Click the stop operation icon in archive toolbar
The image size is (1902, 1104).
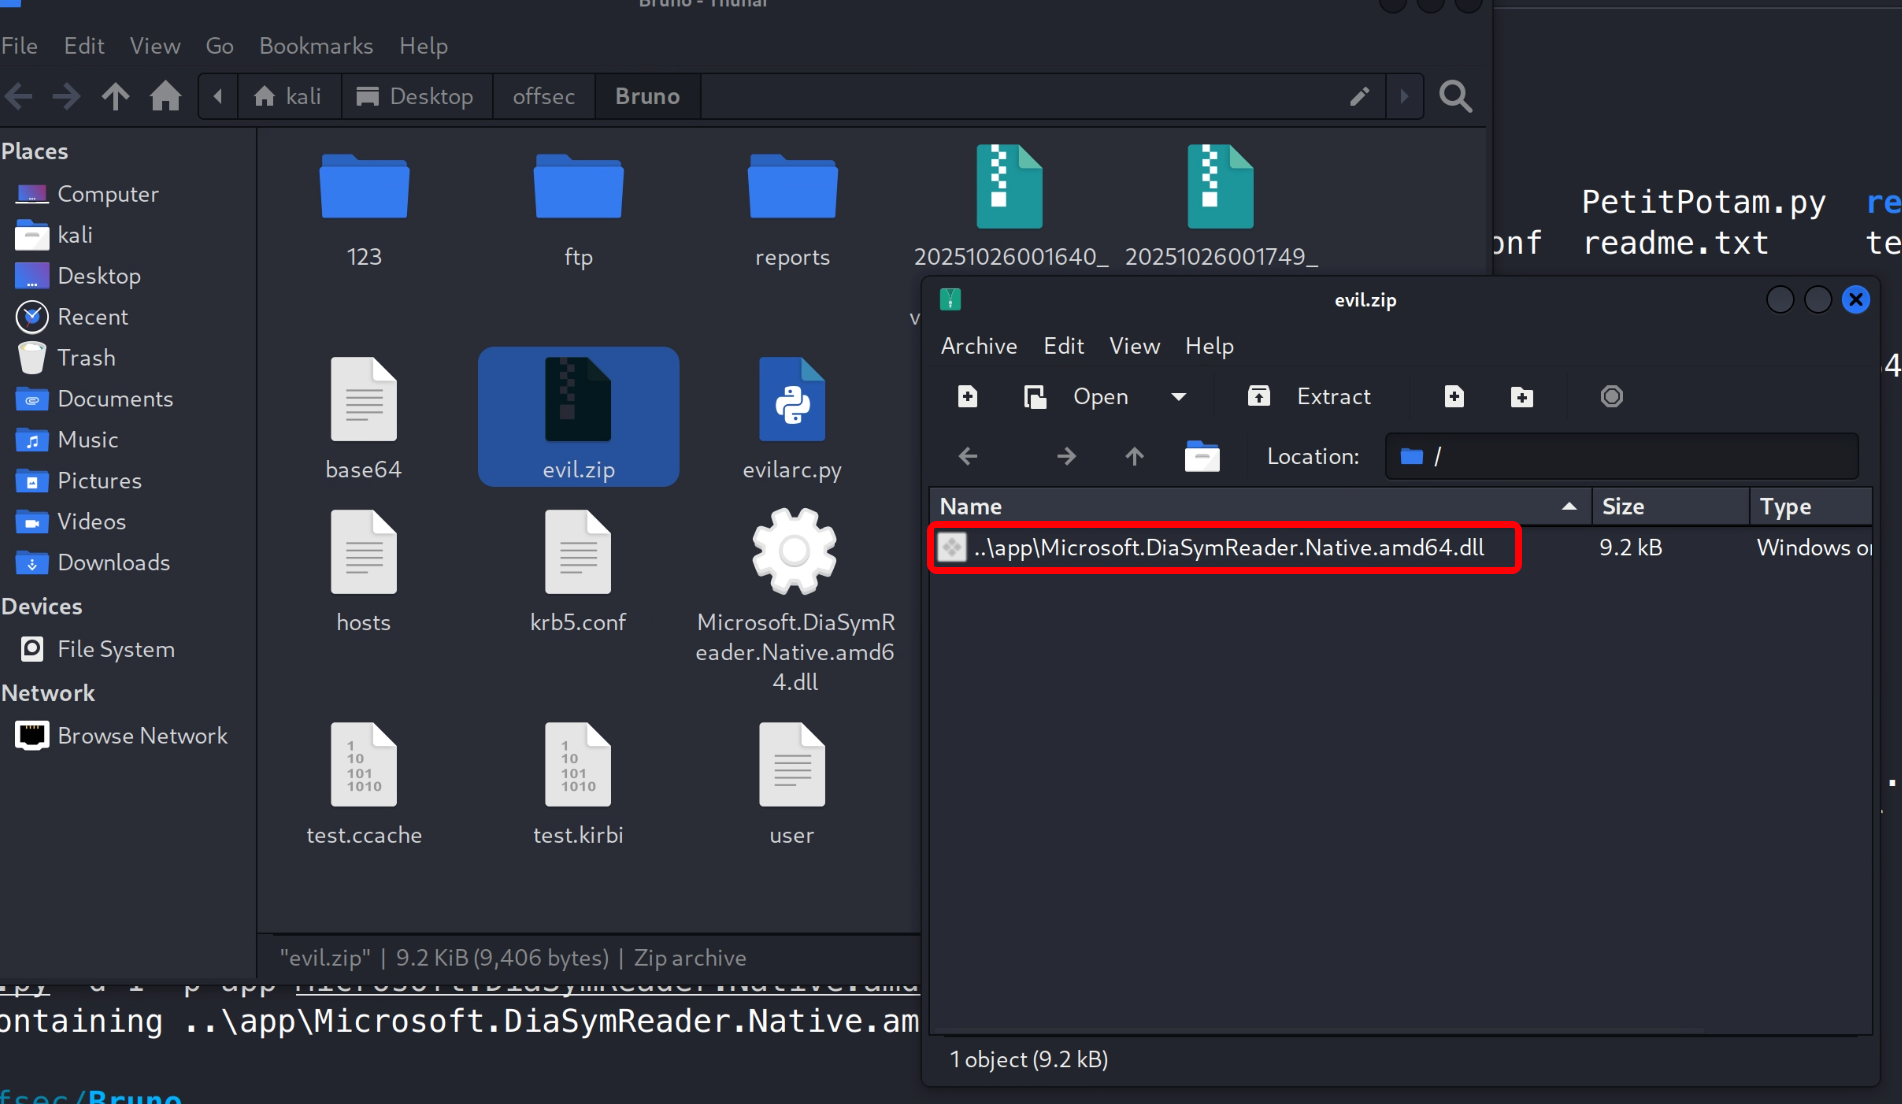[x=1611, y=397]
